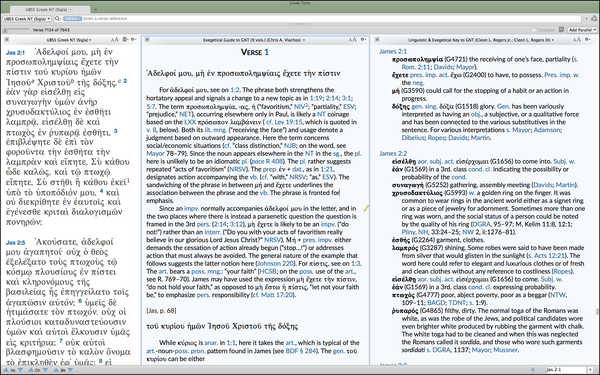Close the UBS5 Greek NT pane
600x375 pixels.
pos(7,39)
